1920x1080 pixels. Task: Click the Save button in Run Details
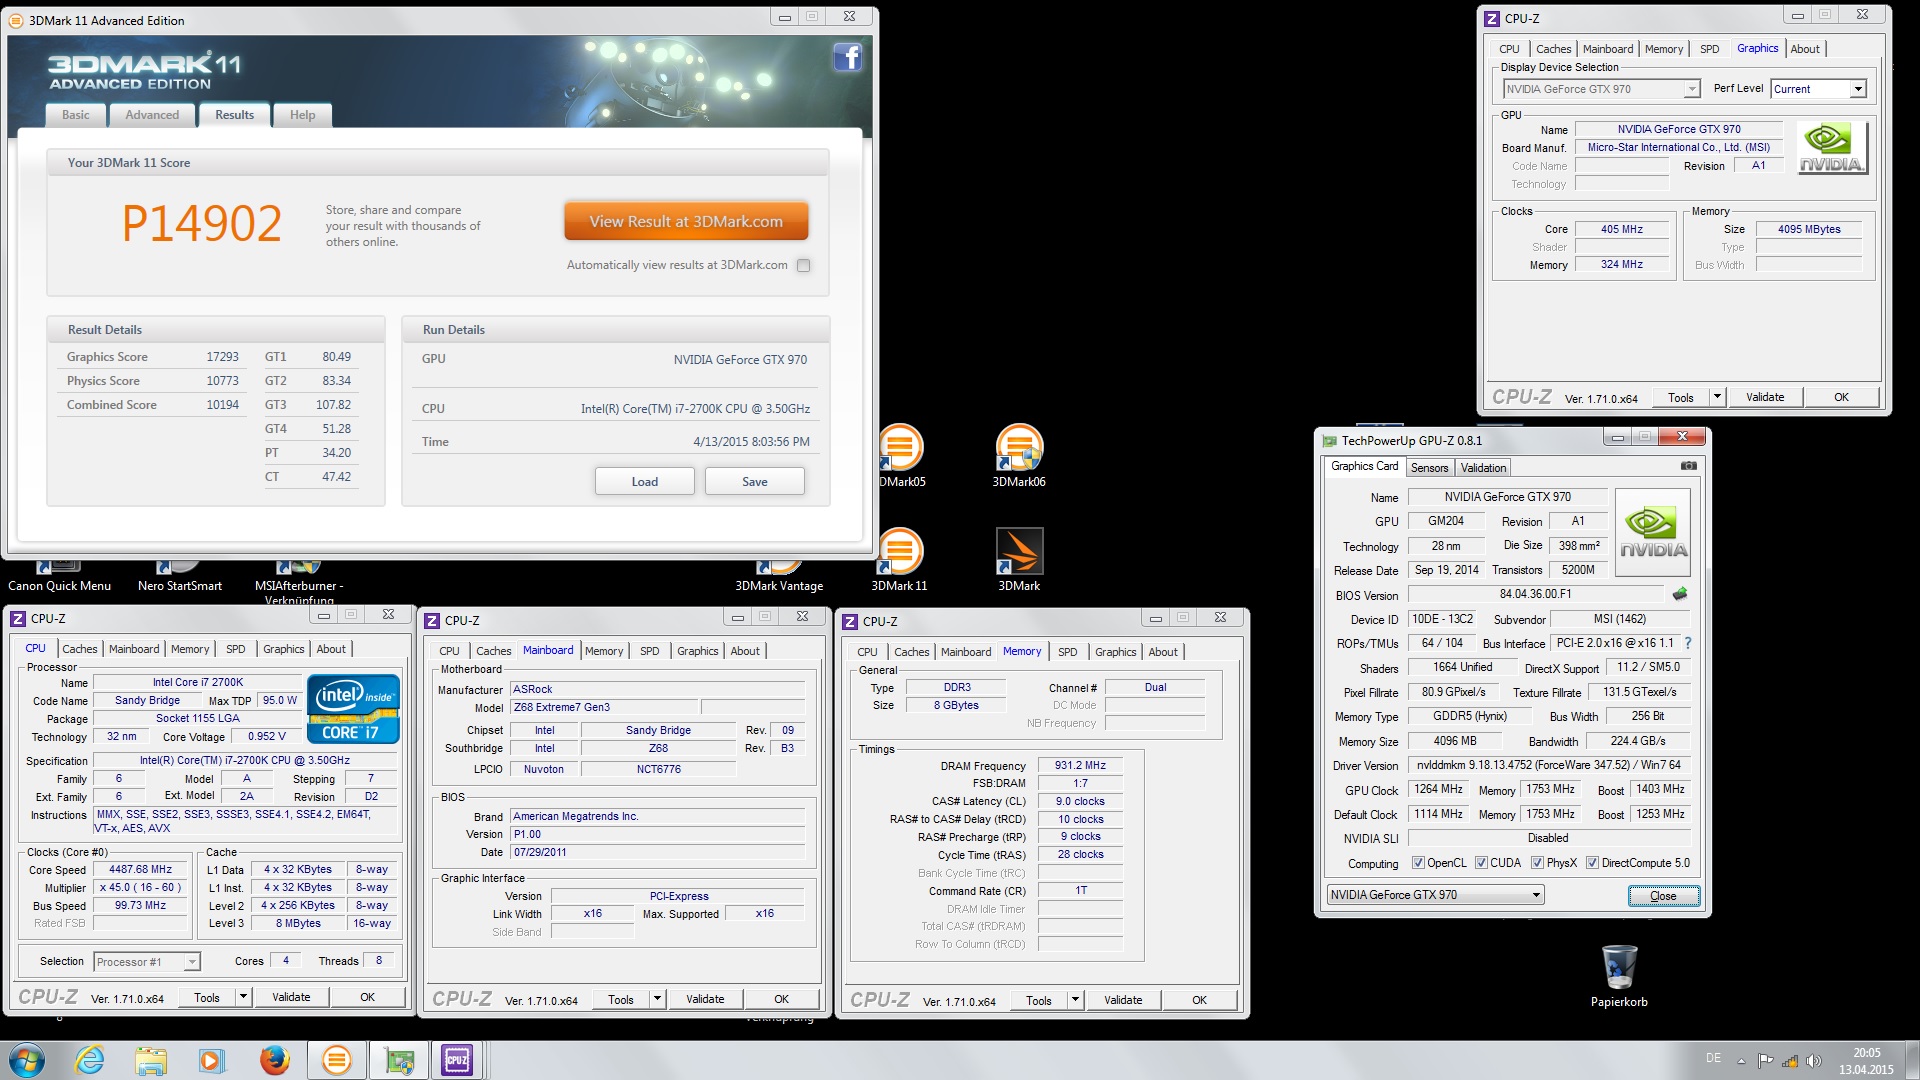click(x=755, y=482)
